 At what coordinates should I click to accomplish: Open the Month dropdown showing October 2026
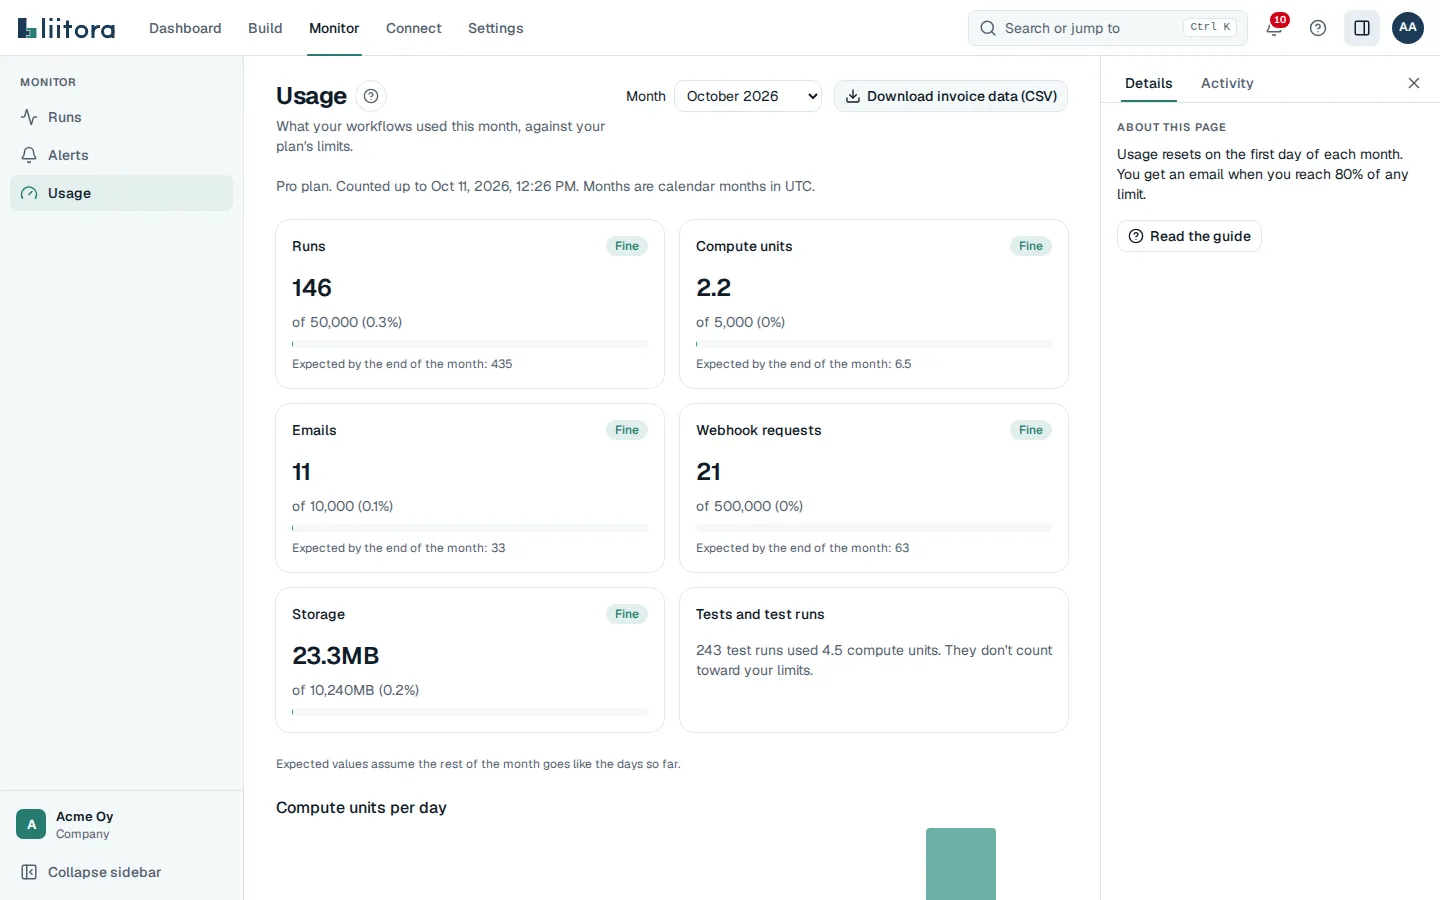tap(748, 96)
